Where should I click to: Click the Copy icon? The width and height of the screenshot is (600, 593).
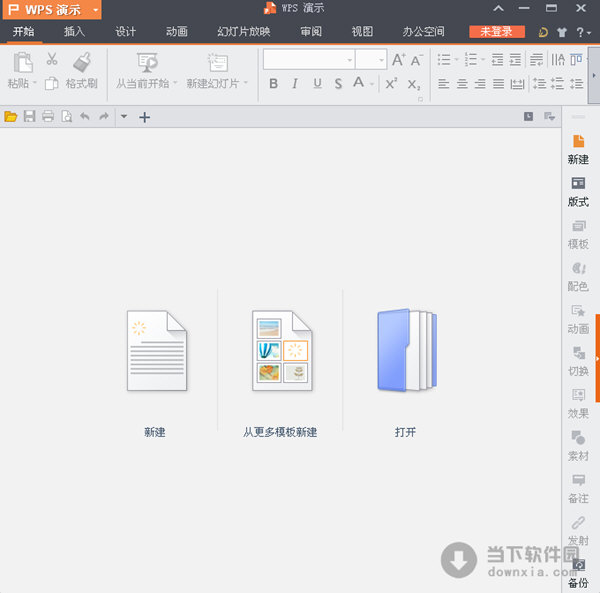pos(51,83)
